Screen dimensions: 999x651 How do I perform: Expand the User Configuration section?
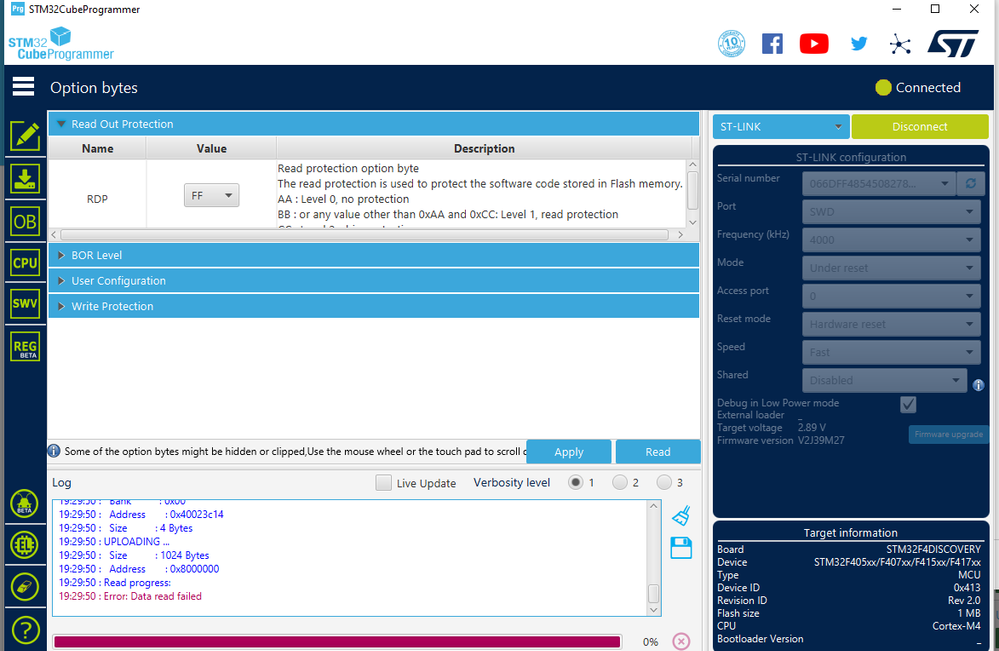[x=373, y=280]
